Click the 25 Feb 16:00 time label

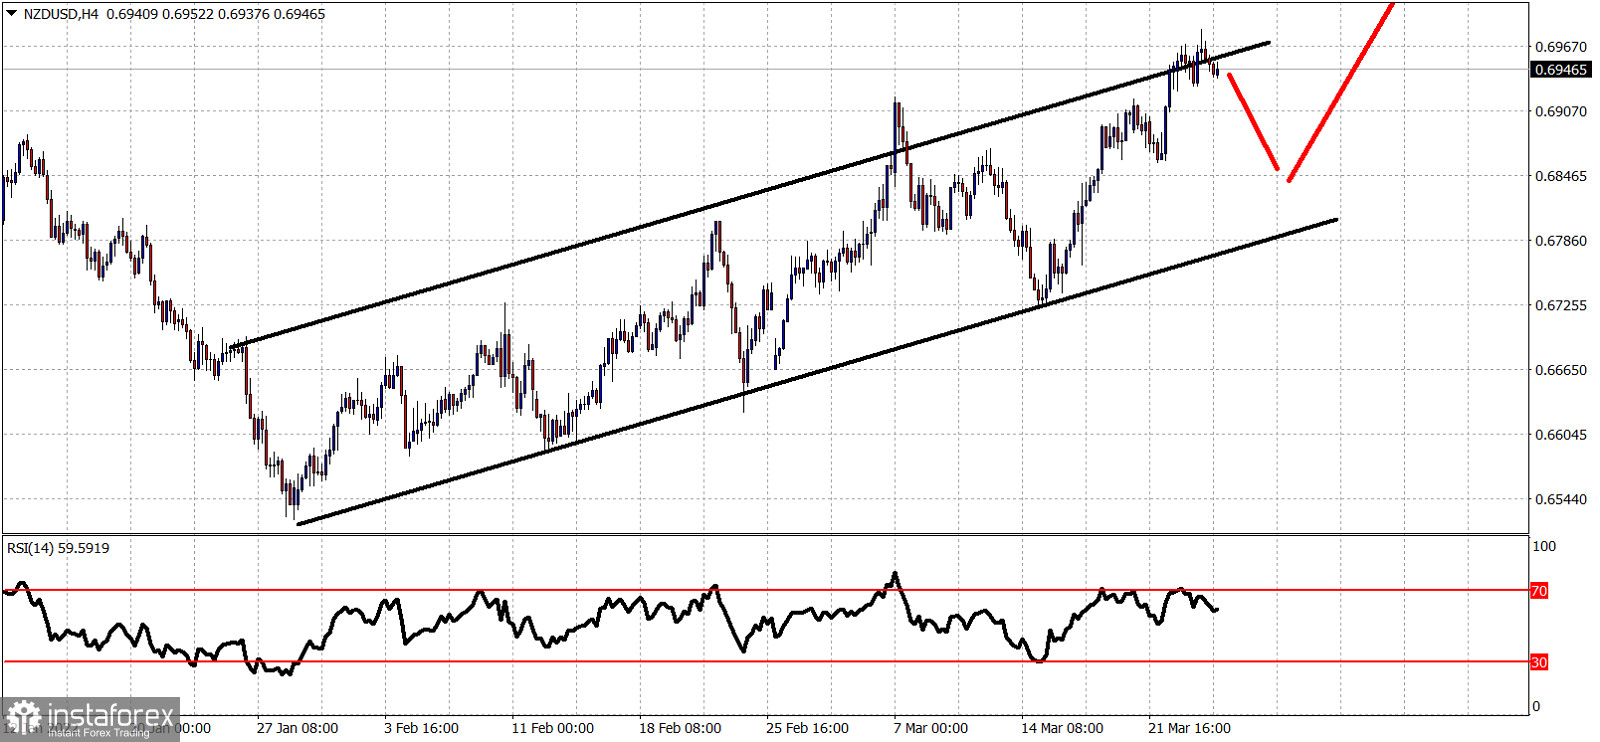pyautogui.click(x=807, y=728)
